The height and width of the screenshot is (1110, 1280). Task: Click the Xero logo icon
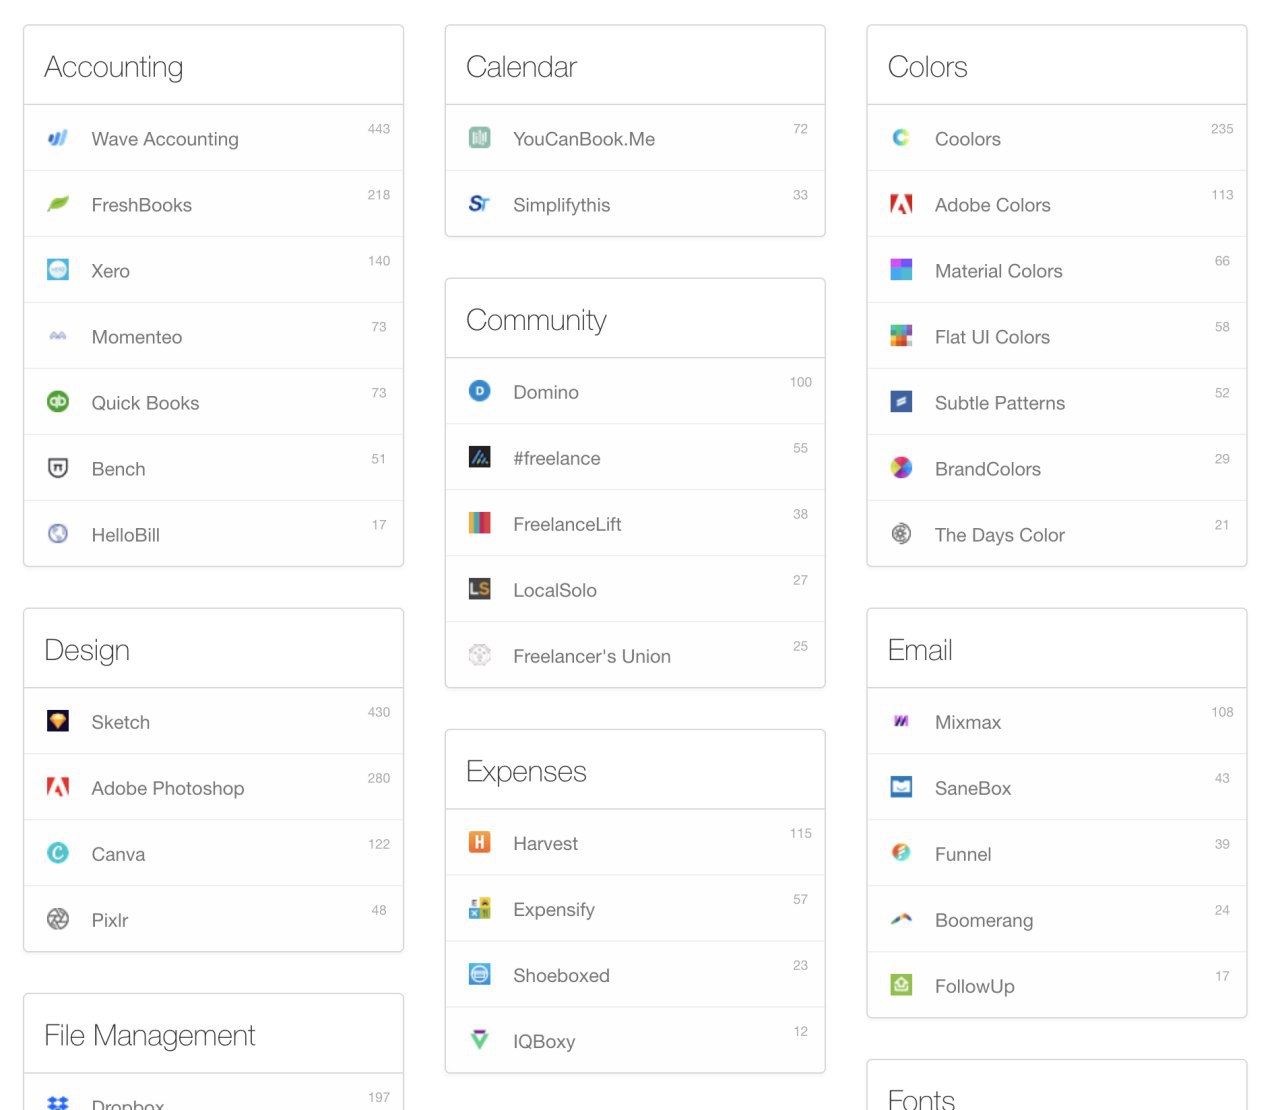[58, 270]
